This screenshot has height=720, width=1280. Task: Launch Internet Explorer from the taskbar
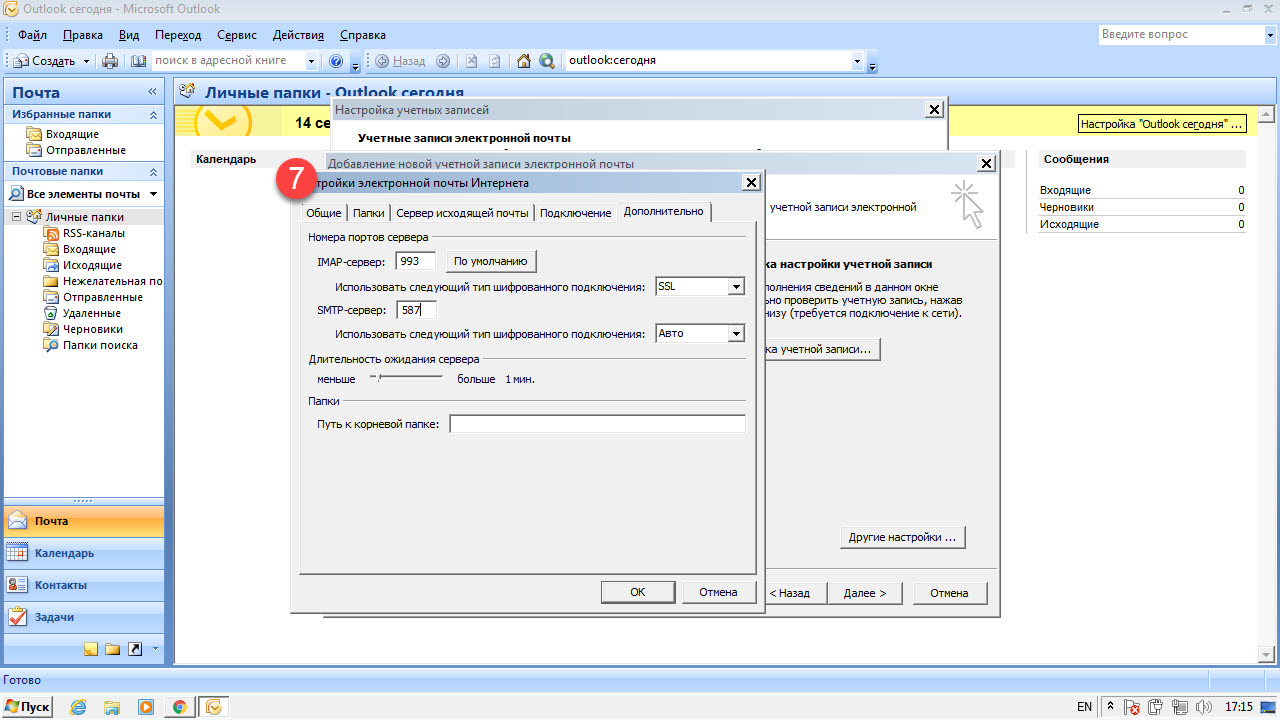pos(79,706)
